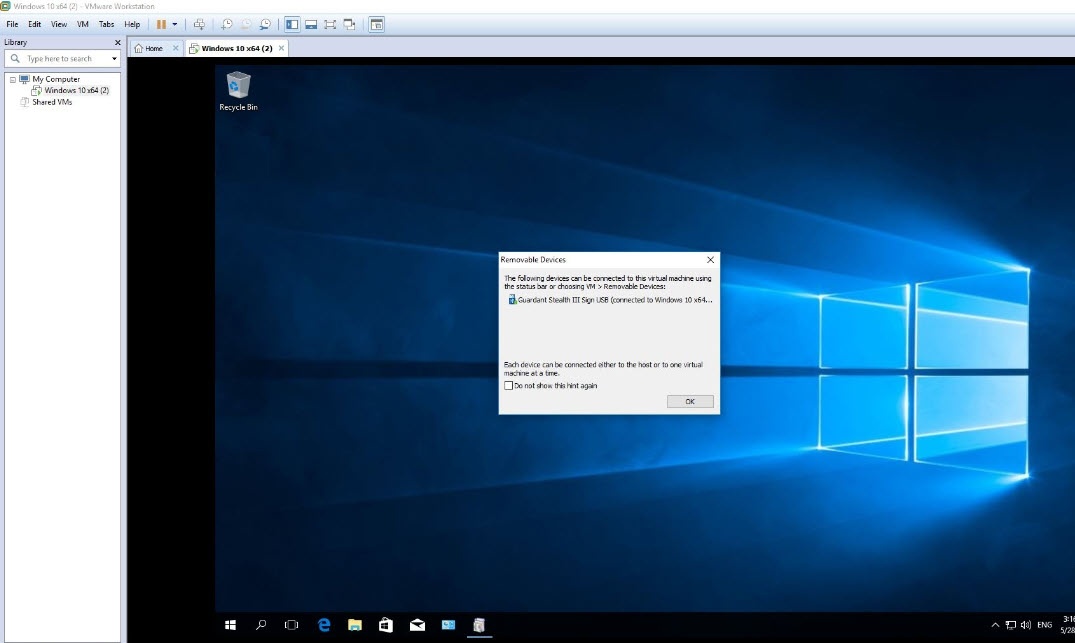Take a snapshot of the virtual machine

click(x=227, y=24)
